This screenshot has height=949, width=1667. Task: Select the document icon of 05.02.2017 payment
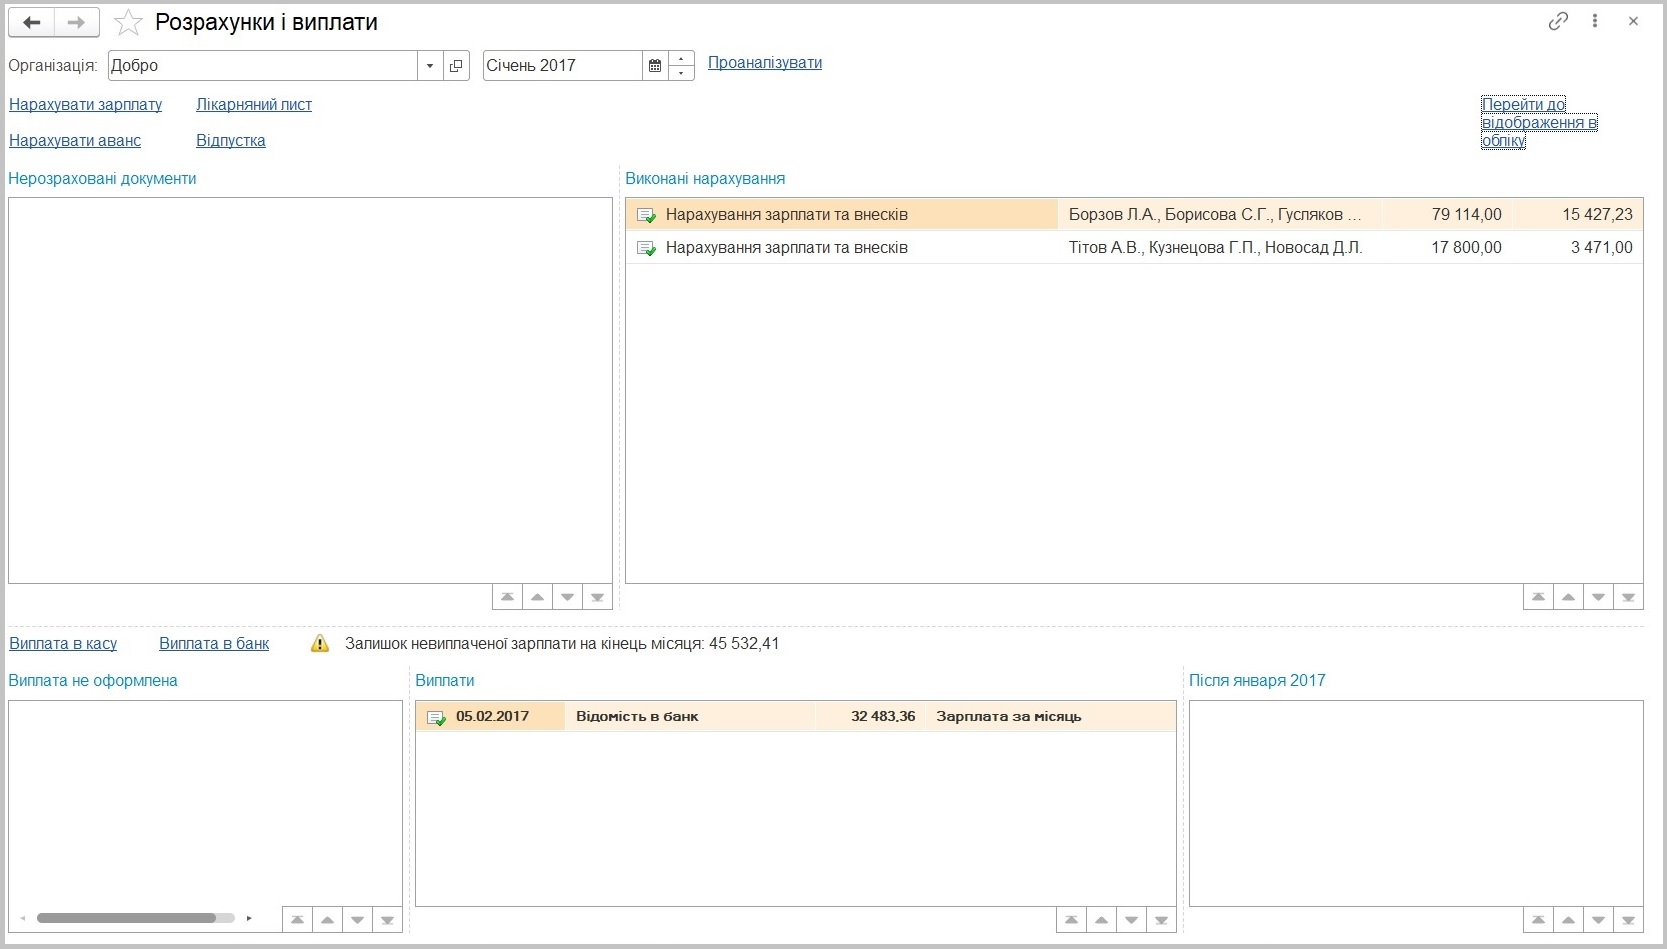pyautogui.click(x=436, y=717)
